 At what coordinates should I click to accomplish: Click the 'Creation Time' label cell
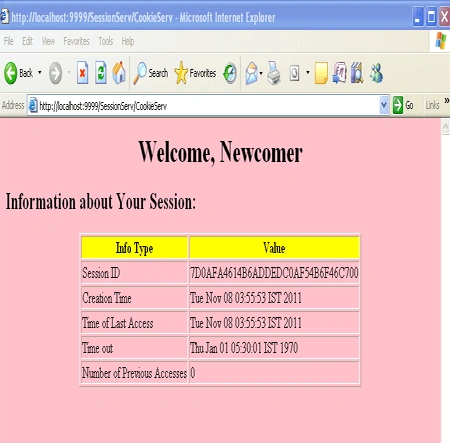(134, 298)
